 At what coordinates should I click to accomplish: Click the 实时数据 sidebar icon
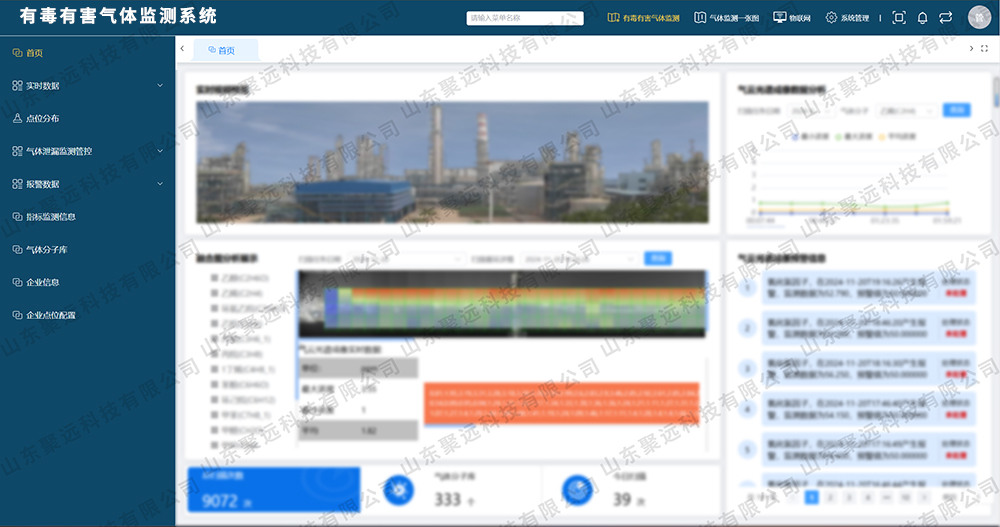point(17,85)
